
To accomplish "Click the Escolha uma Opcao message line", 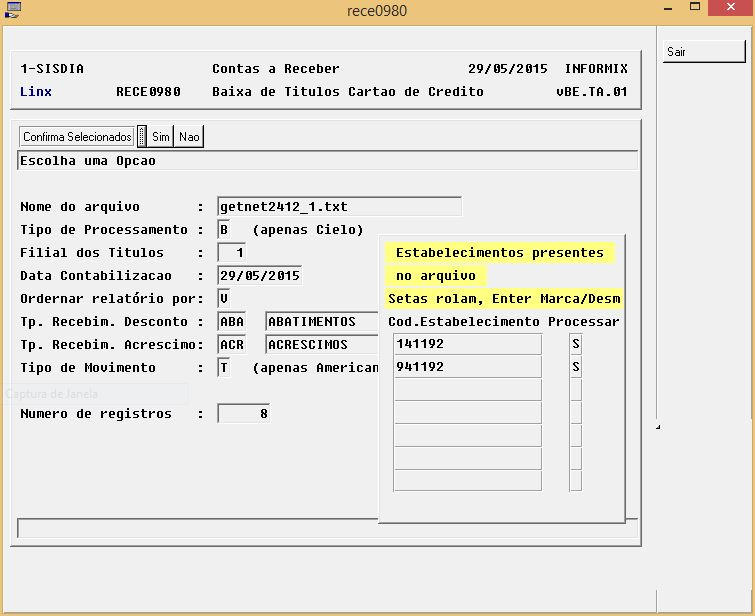I will click(x=327, y=161).
